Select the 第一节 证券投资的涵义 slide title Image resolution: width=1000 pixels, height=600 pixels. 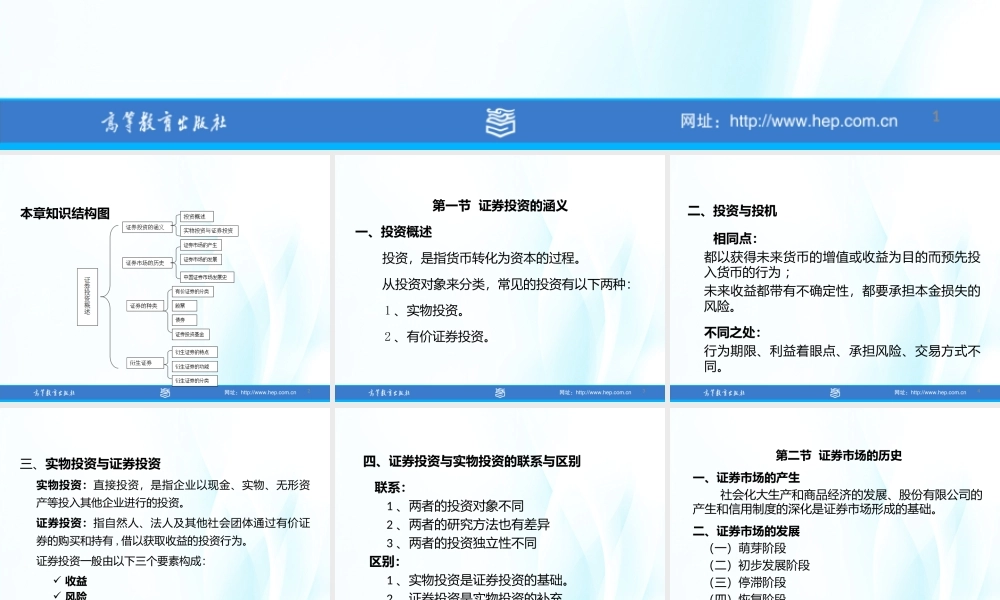pos(499,206)
